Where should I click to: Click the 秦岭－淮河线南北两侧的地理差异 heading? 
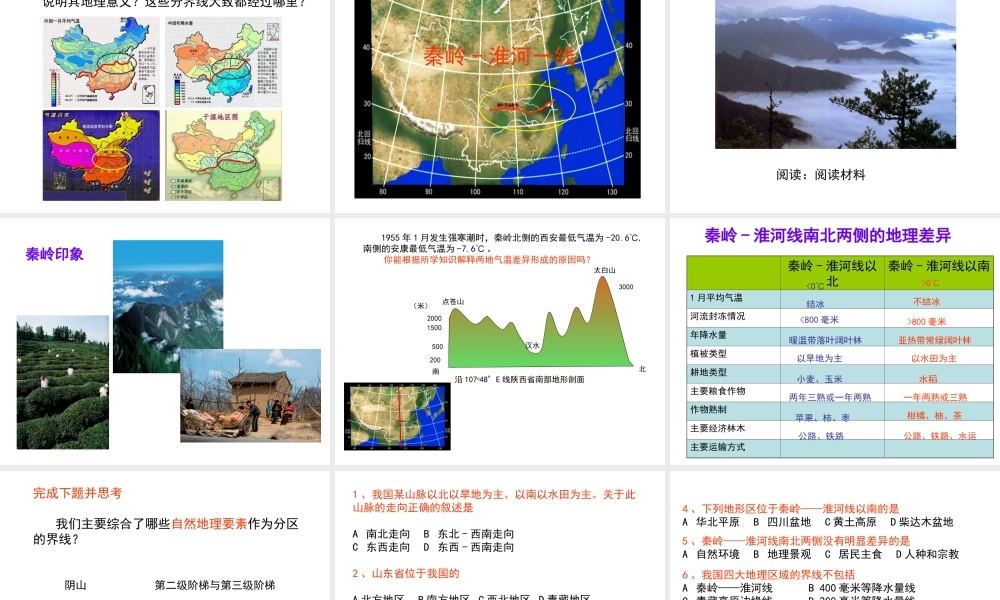(x=827, y=236)
